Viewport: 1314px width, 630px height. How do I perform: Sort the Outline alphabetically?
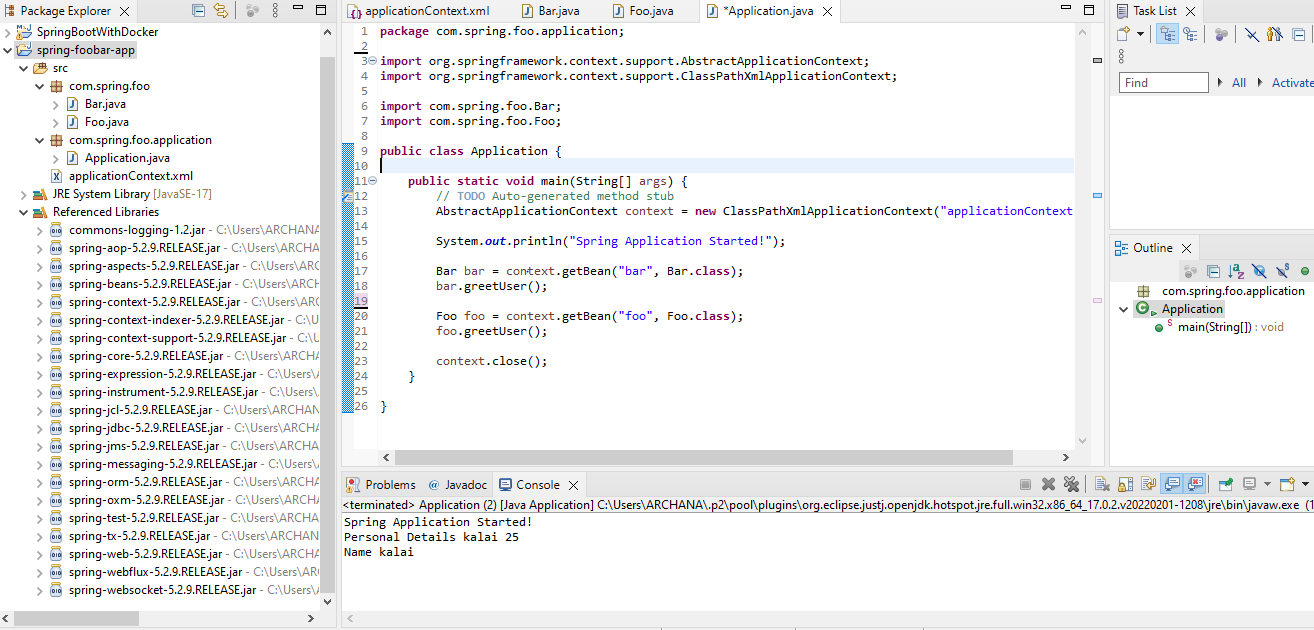point(1236,271)
